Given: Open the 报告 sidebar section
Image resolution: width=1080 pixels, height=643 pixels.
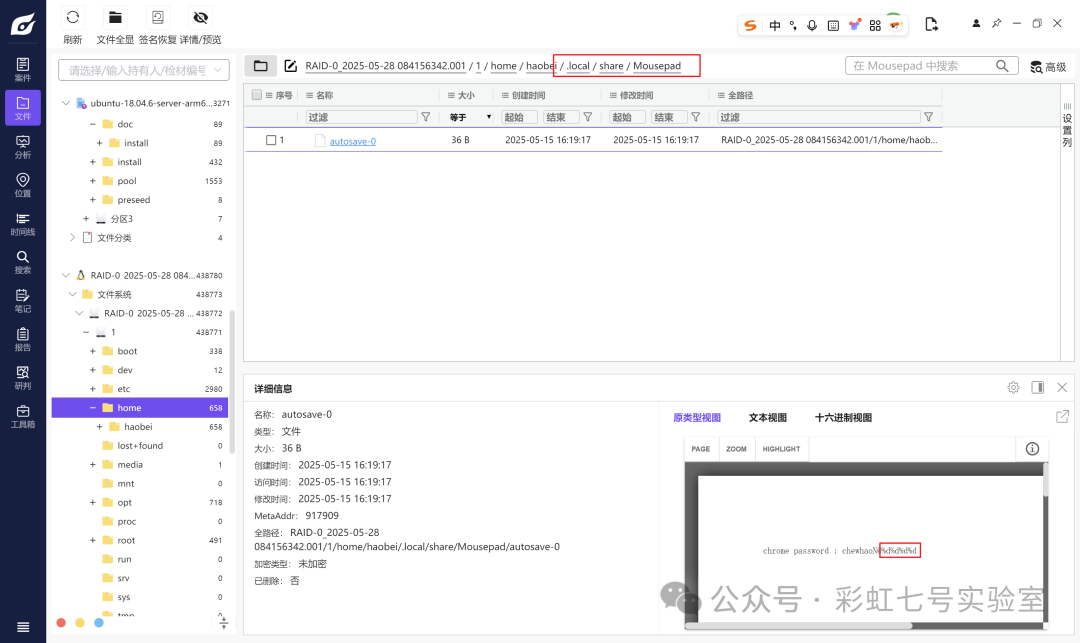Looking at the screenshot, I should click(23, 339).
